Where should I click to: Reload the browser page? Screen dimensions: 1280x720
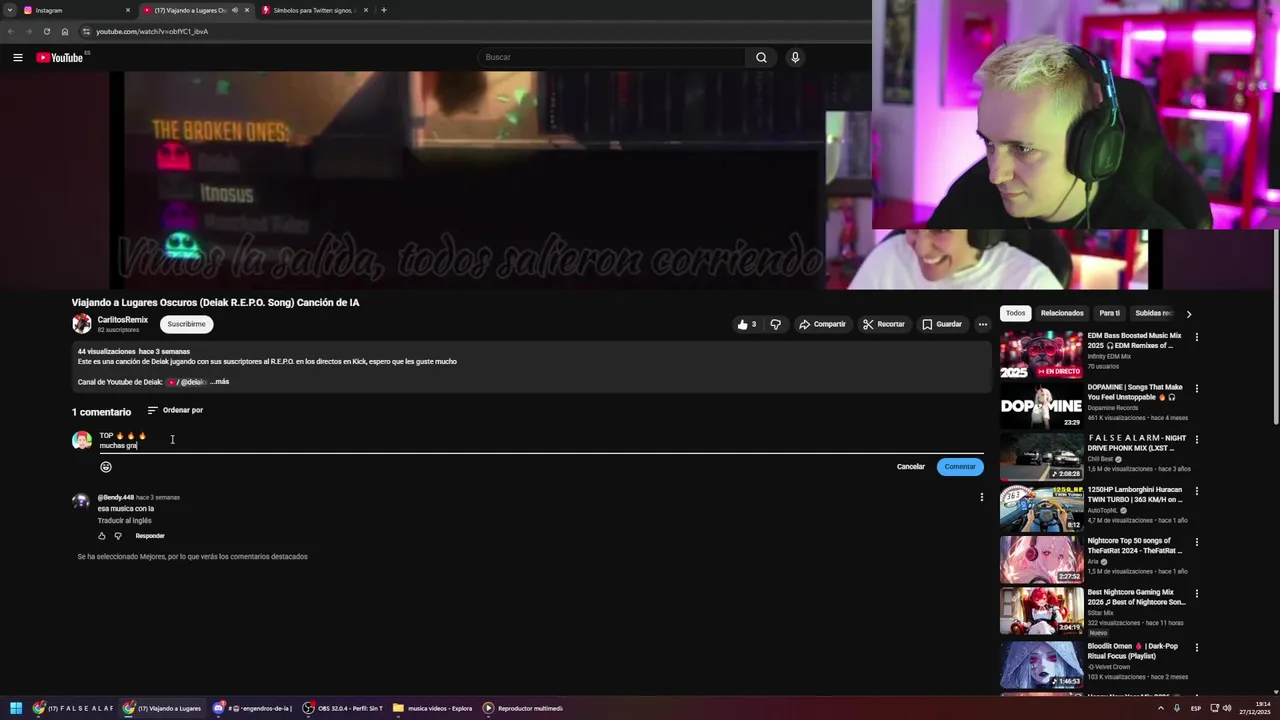pyautogui.click(x=46, y=31)
